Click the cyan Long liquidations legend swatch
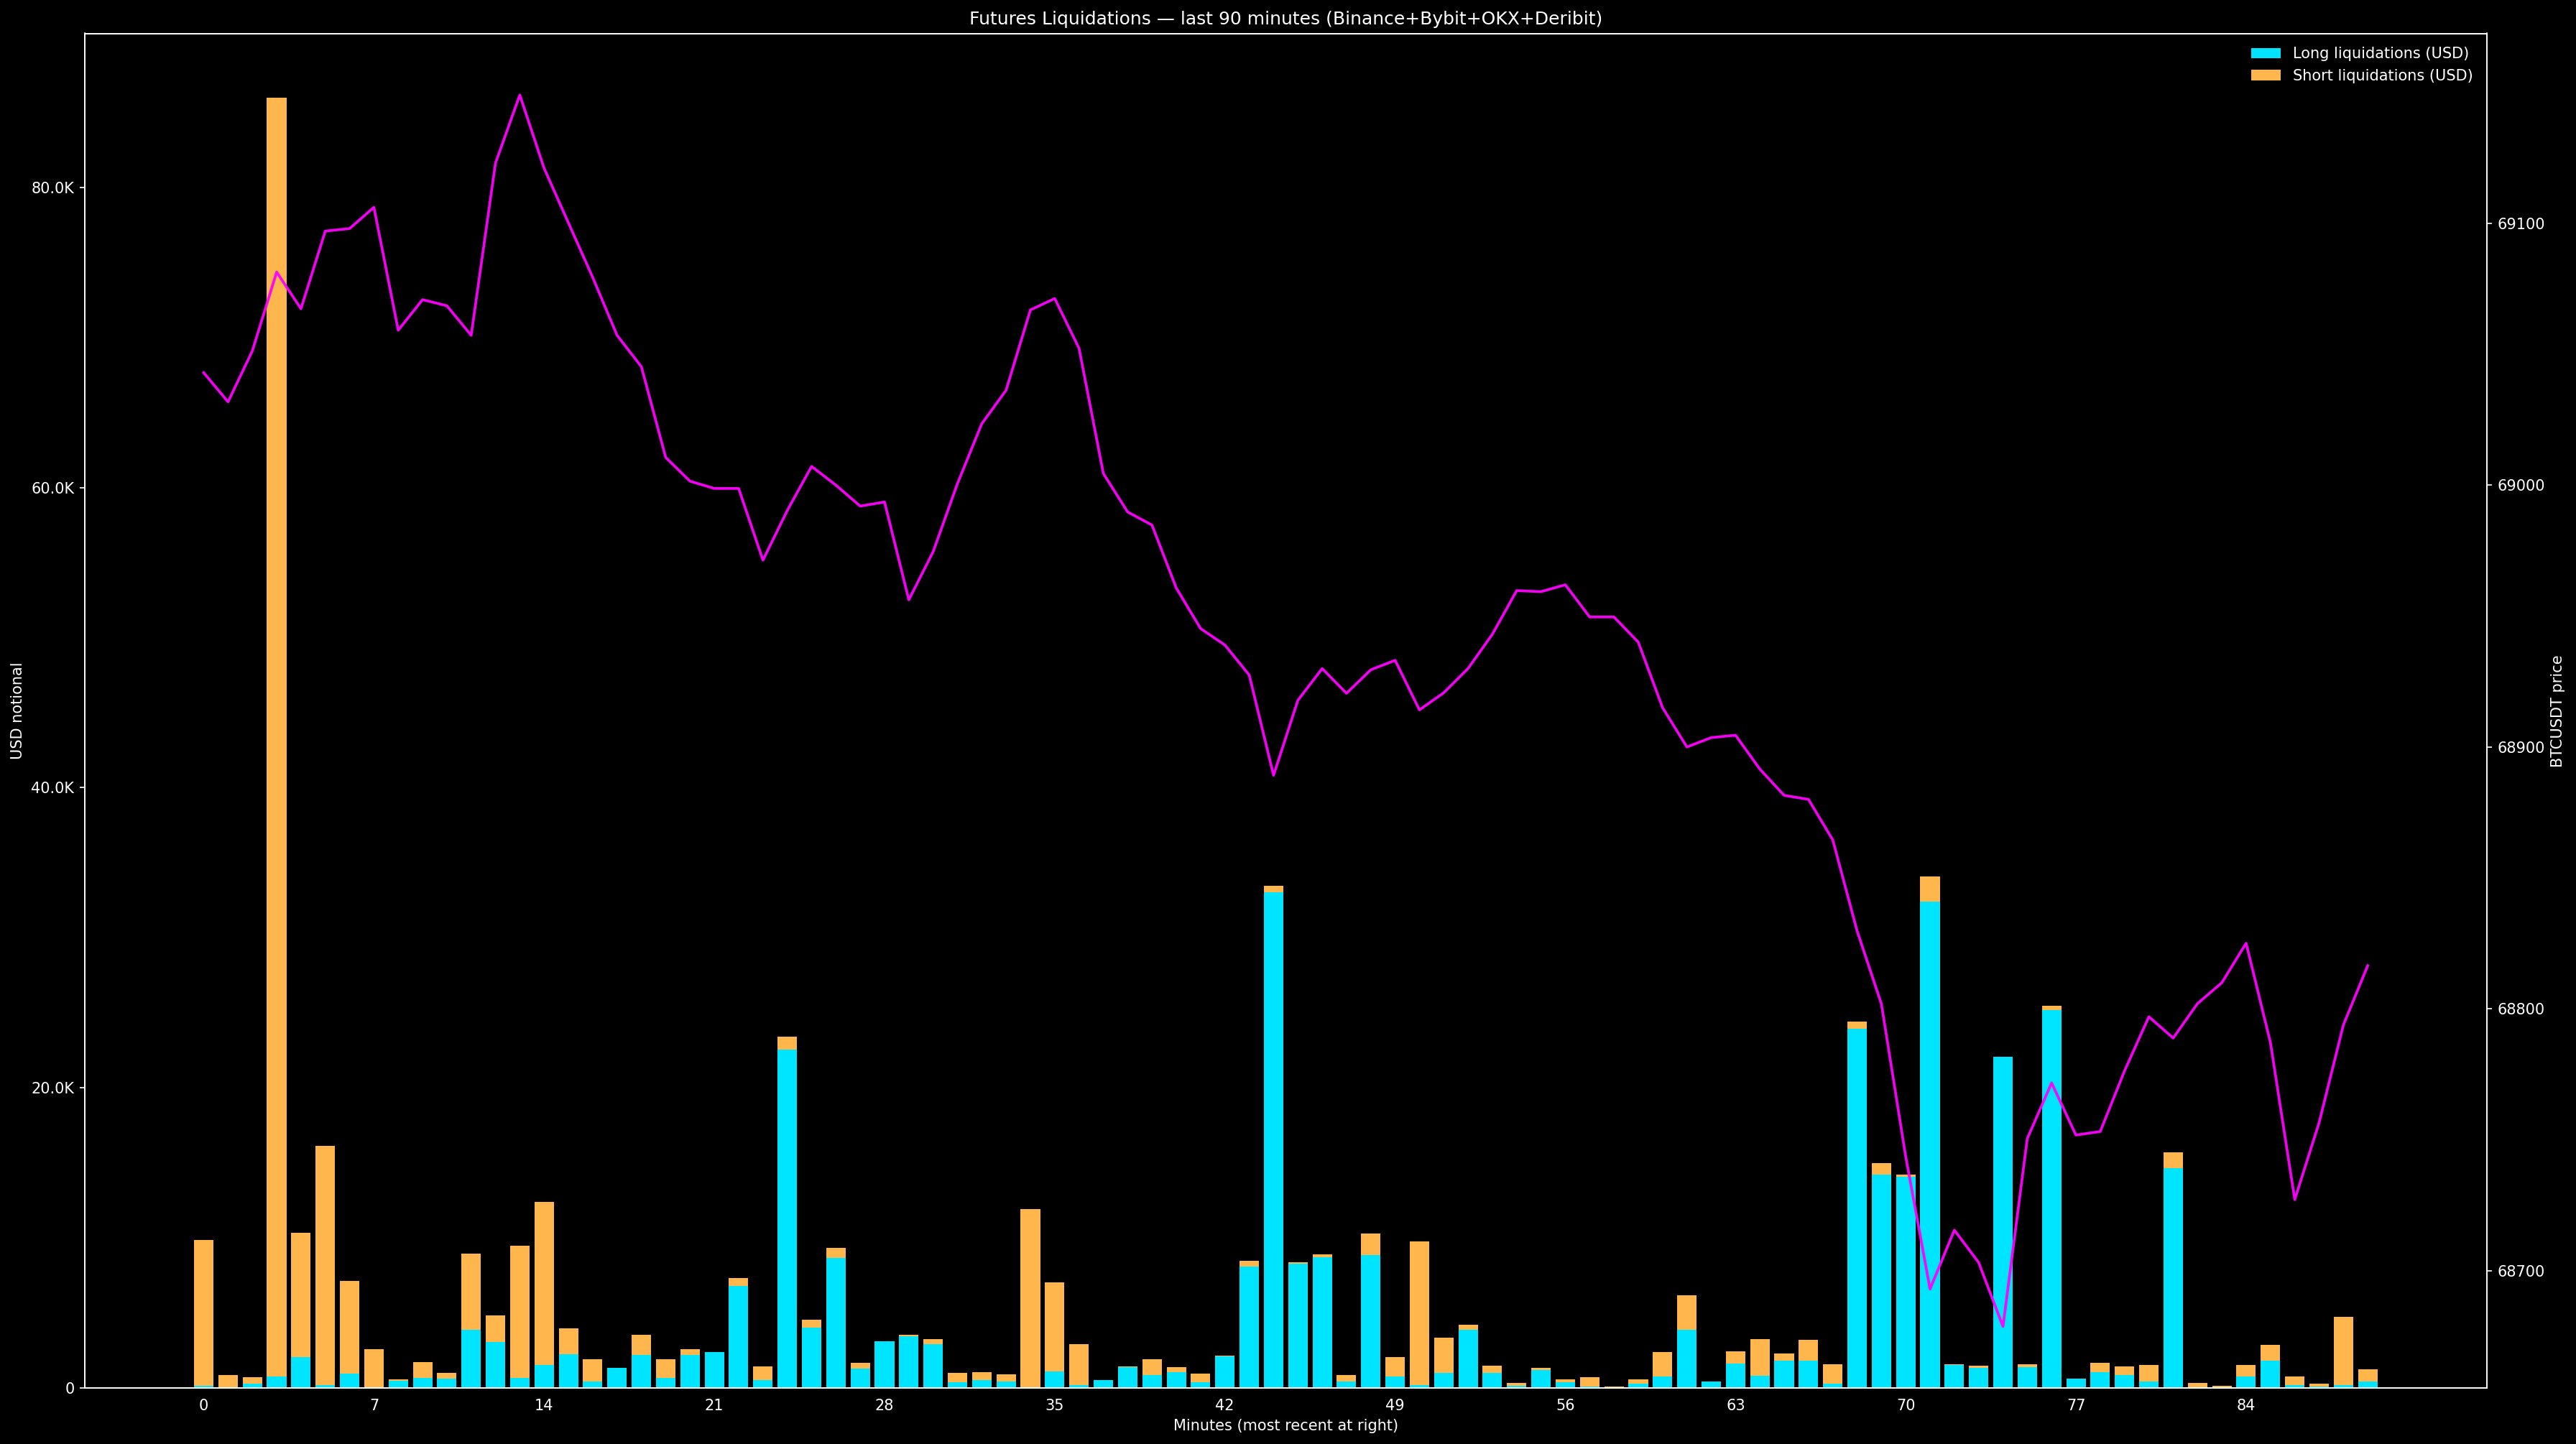Image resolution: width=2576 pixels, height=1444 pixels. click(x=2266, y=53)
